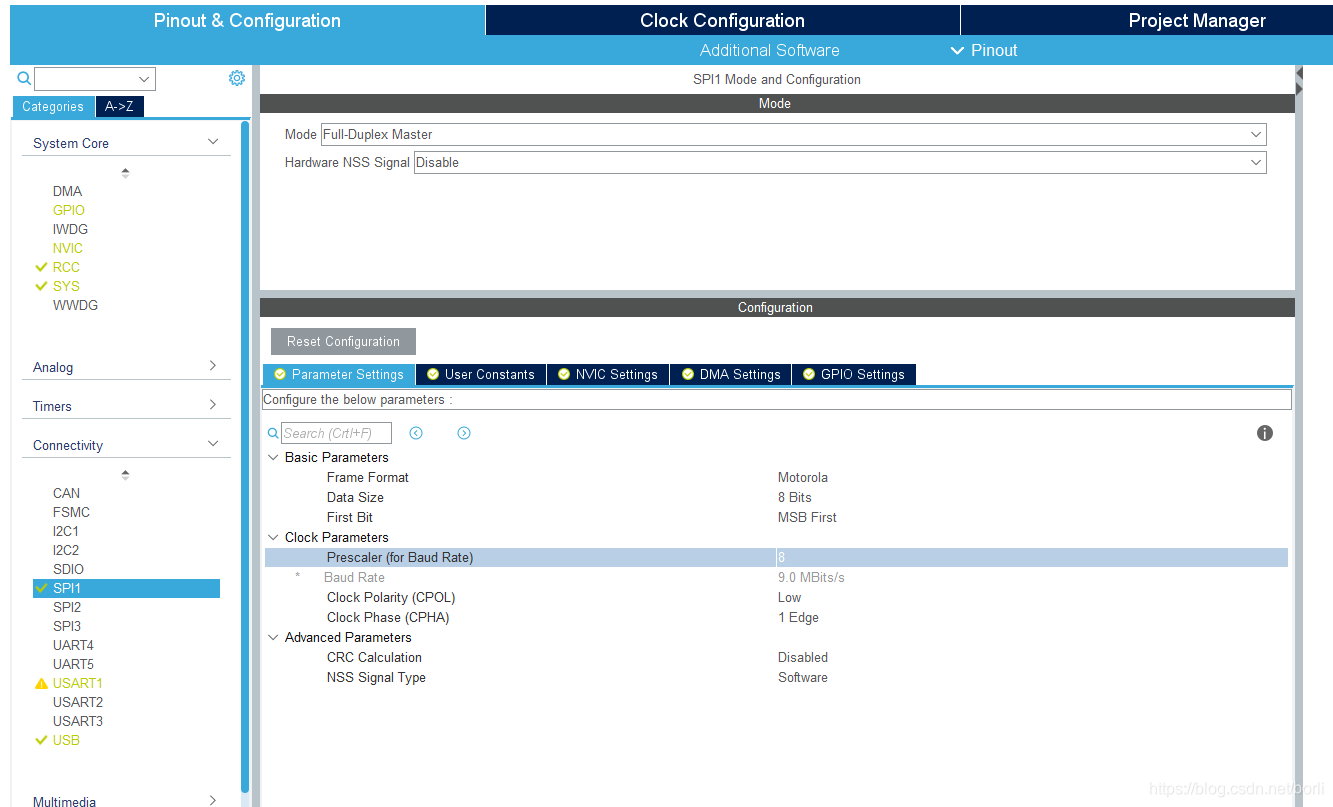This screenshot has height=807, width=1333.
Task: Switch to Project Manager tab
Action: point(1197,20)
